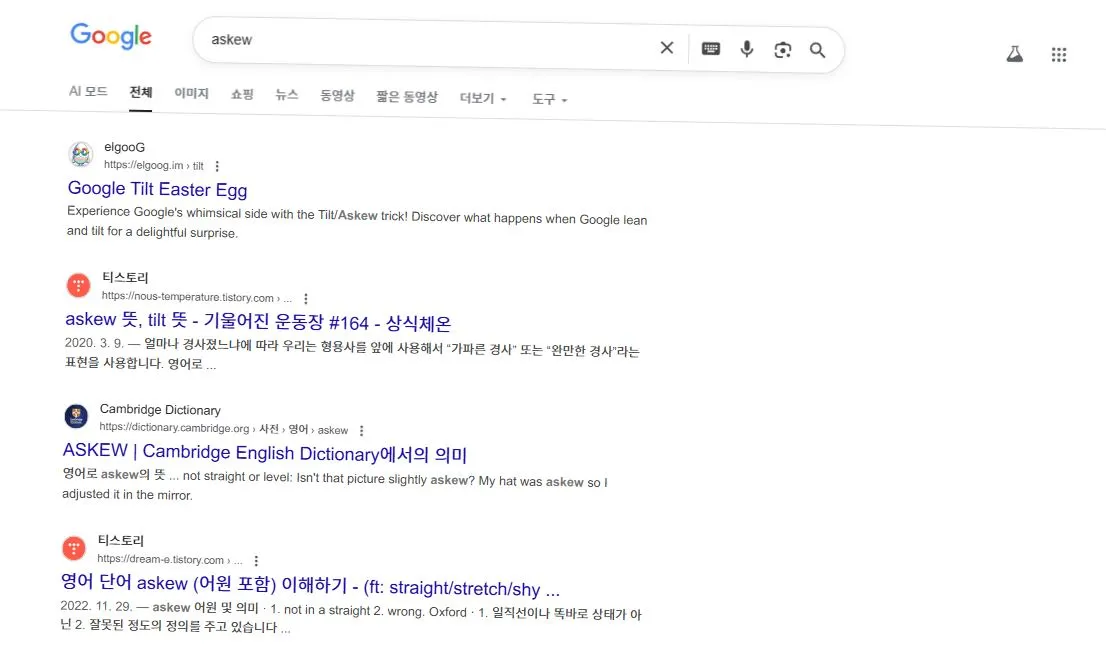Clear the search query with the X button
The width and height of the screenshot is (1106, 658).
point(667,47)
